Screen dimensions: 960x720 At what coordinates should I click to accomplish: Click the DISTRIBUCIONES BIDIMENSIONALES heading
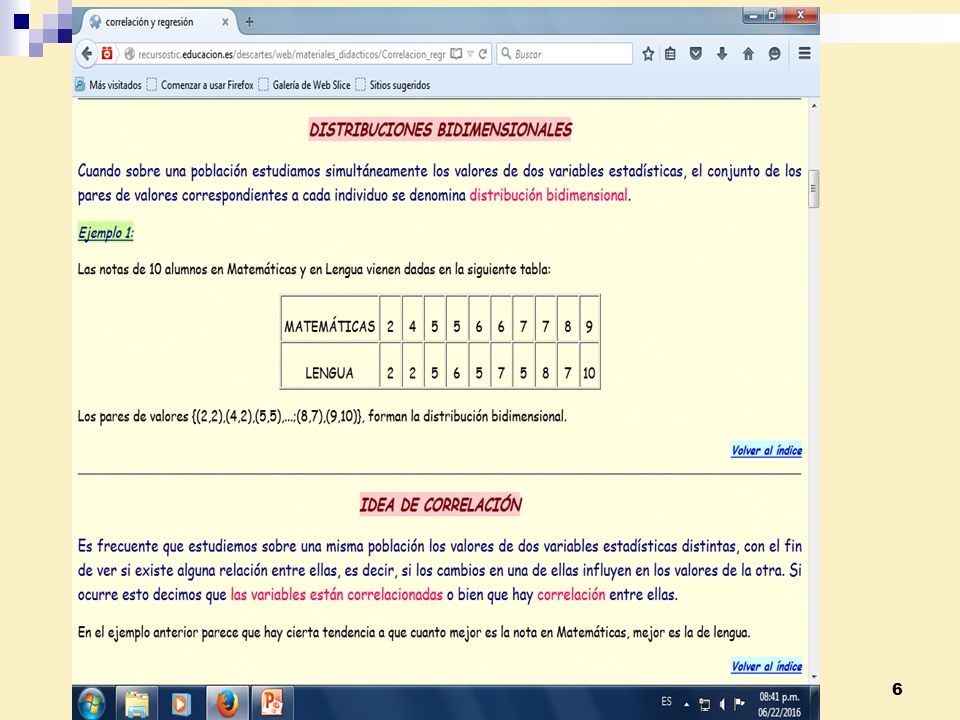click(x=440, y=130)
